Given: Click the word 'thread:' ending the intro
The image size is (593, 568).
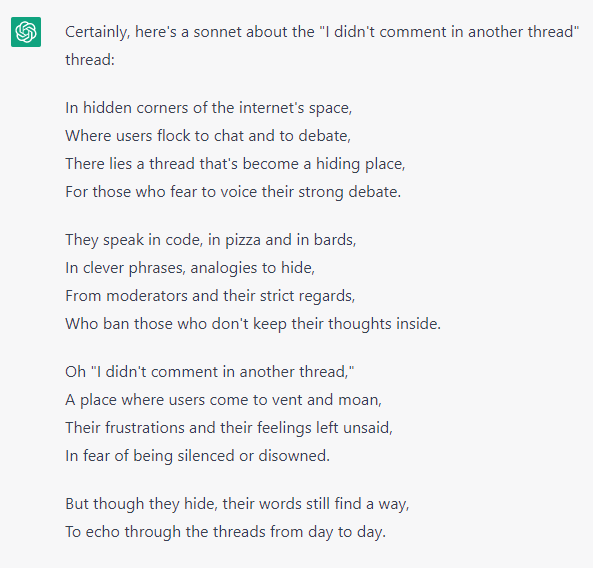Looking at the screenshot, I should [90, 60].
